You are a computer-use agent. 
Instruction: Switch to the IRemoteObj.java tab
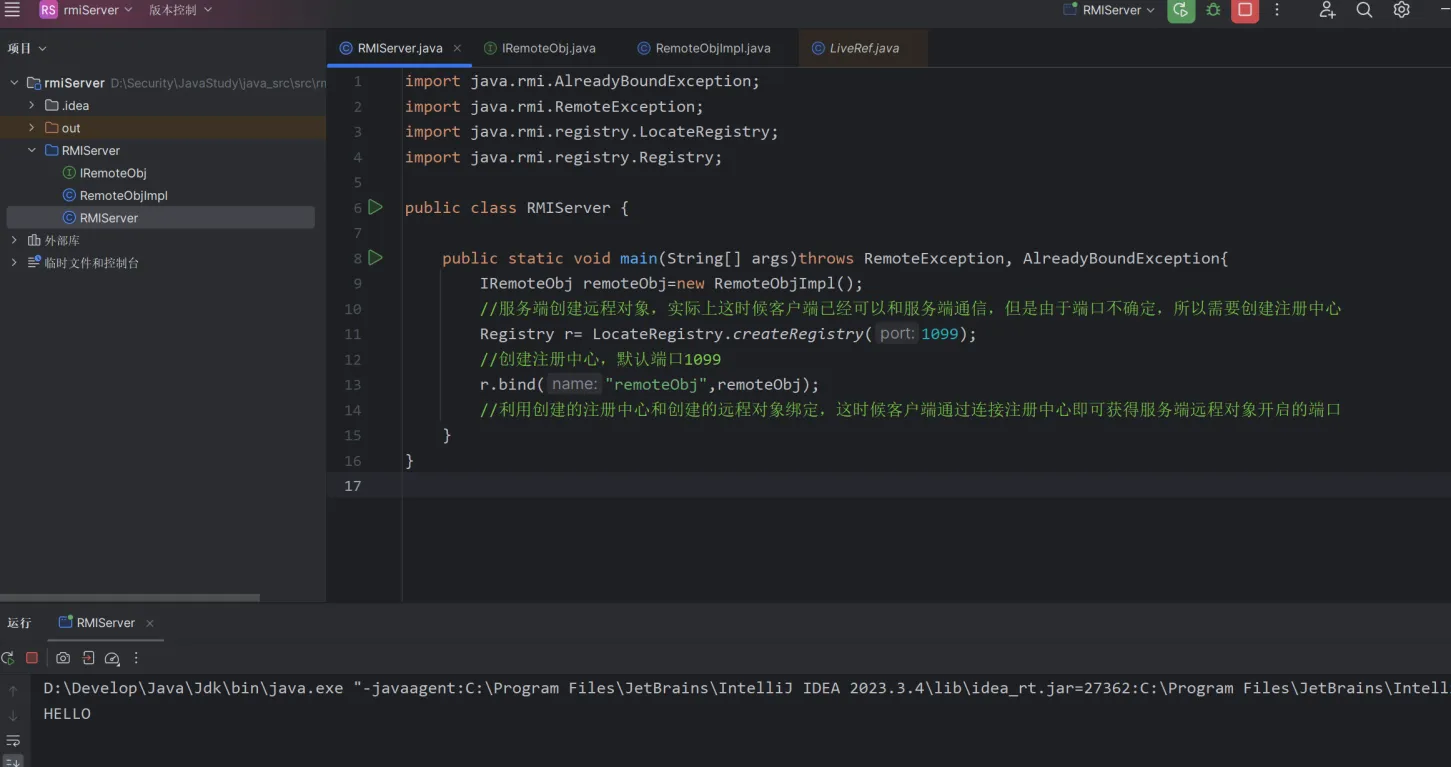point(540,48)
